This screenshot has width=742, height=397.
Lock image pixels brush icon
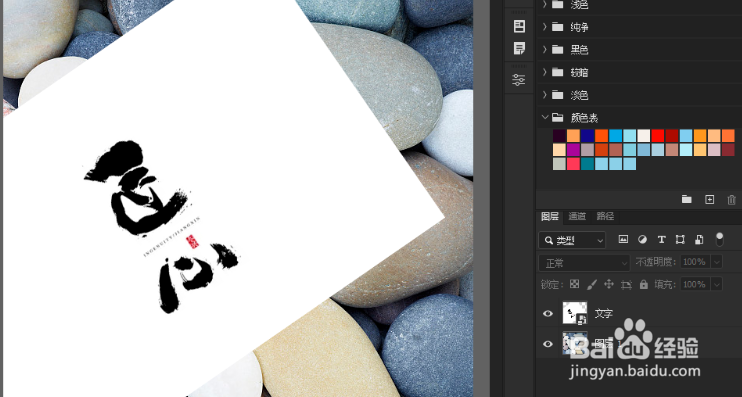pos(592,284)
